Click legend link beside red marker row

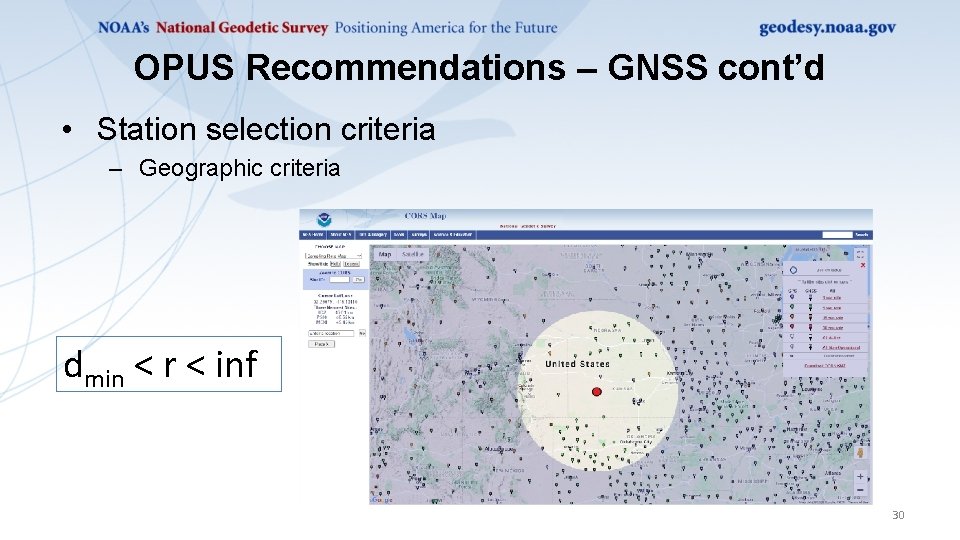833,318
